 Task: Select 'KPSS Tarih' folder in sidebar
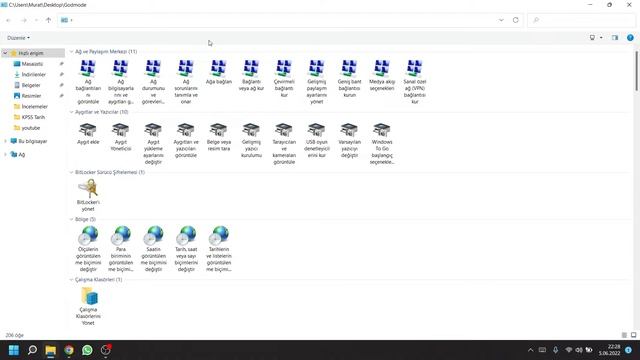click(33, 117)
